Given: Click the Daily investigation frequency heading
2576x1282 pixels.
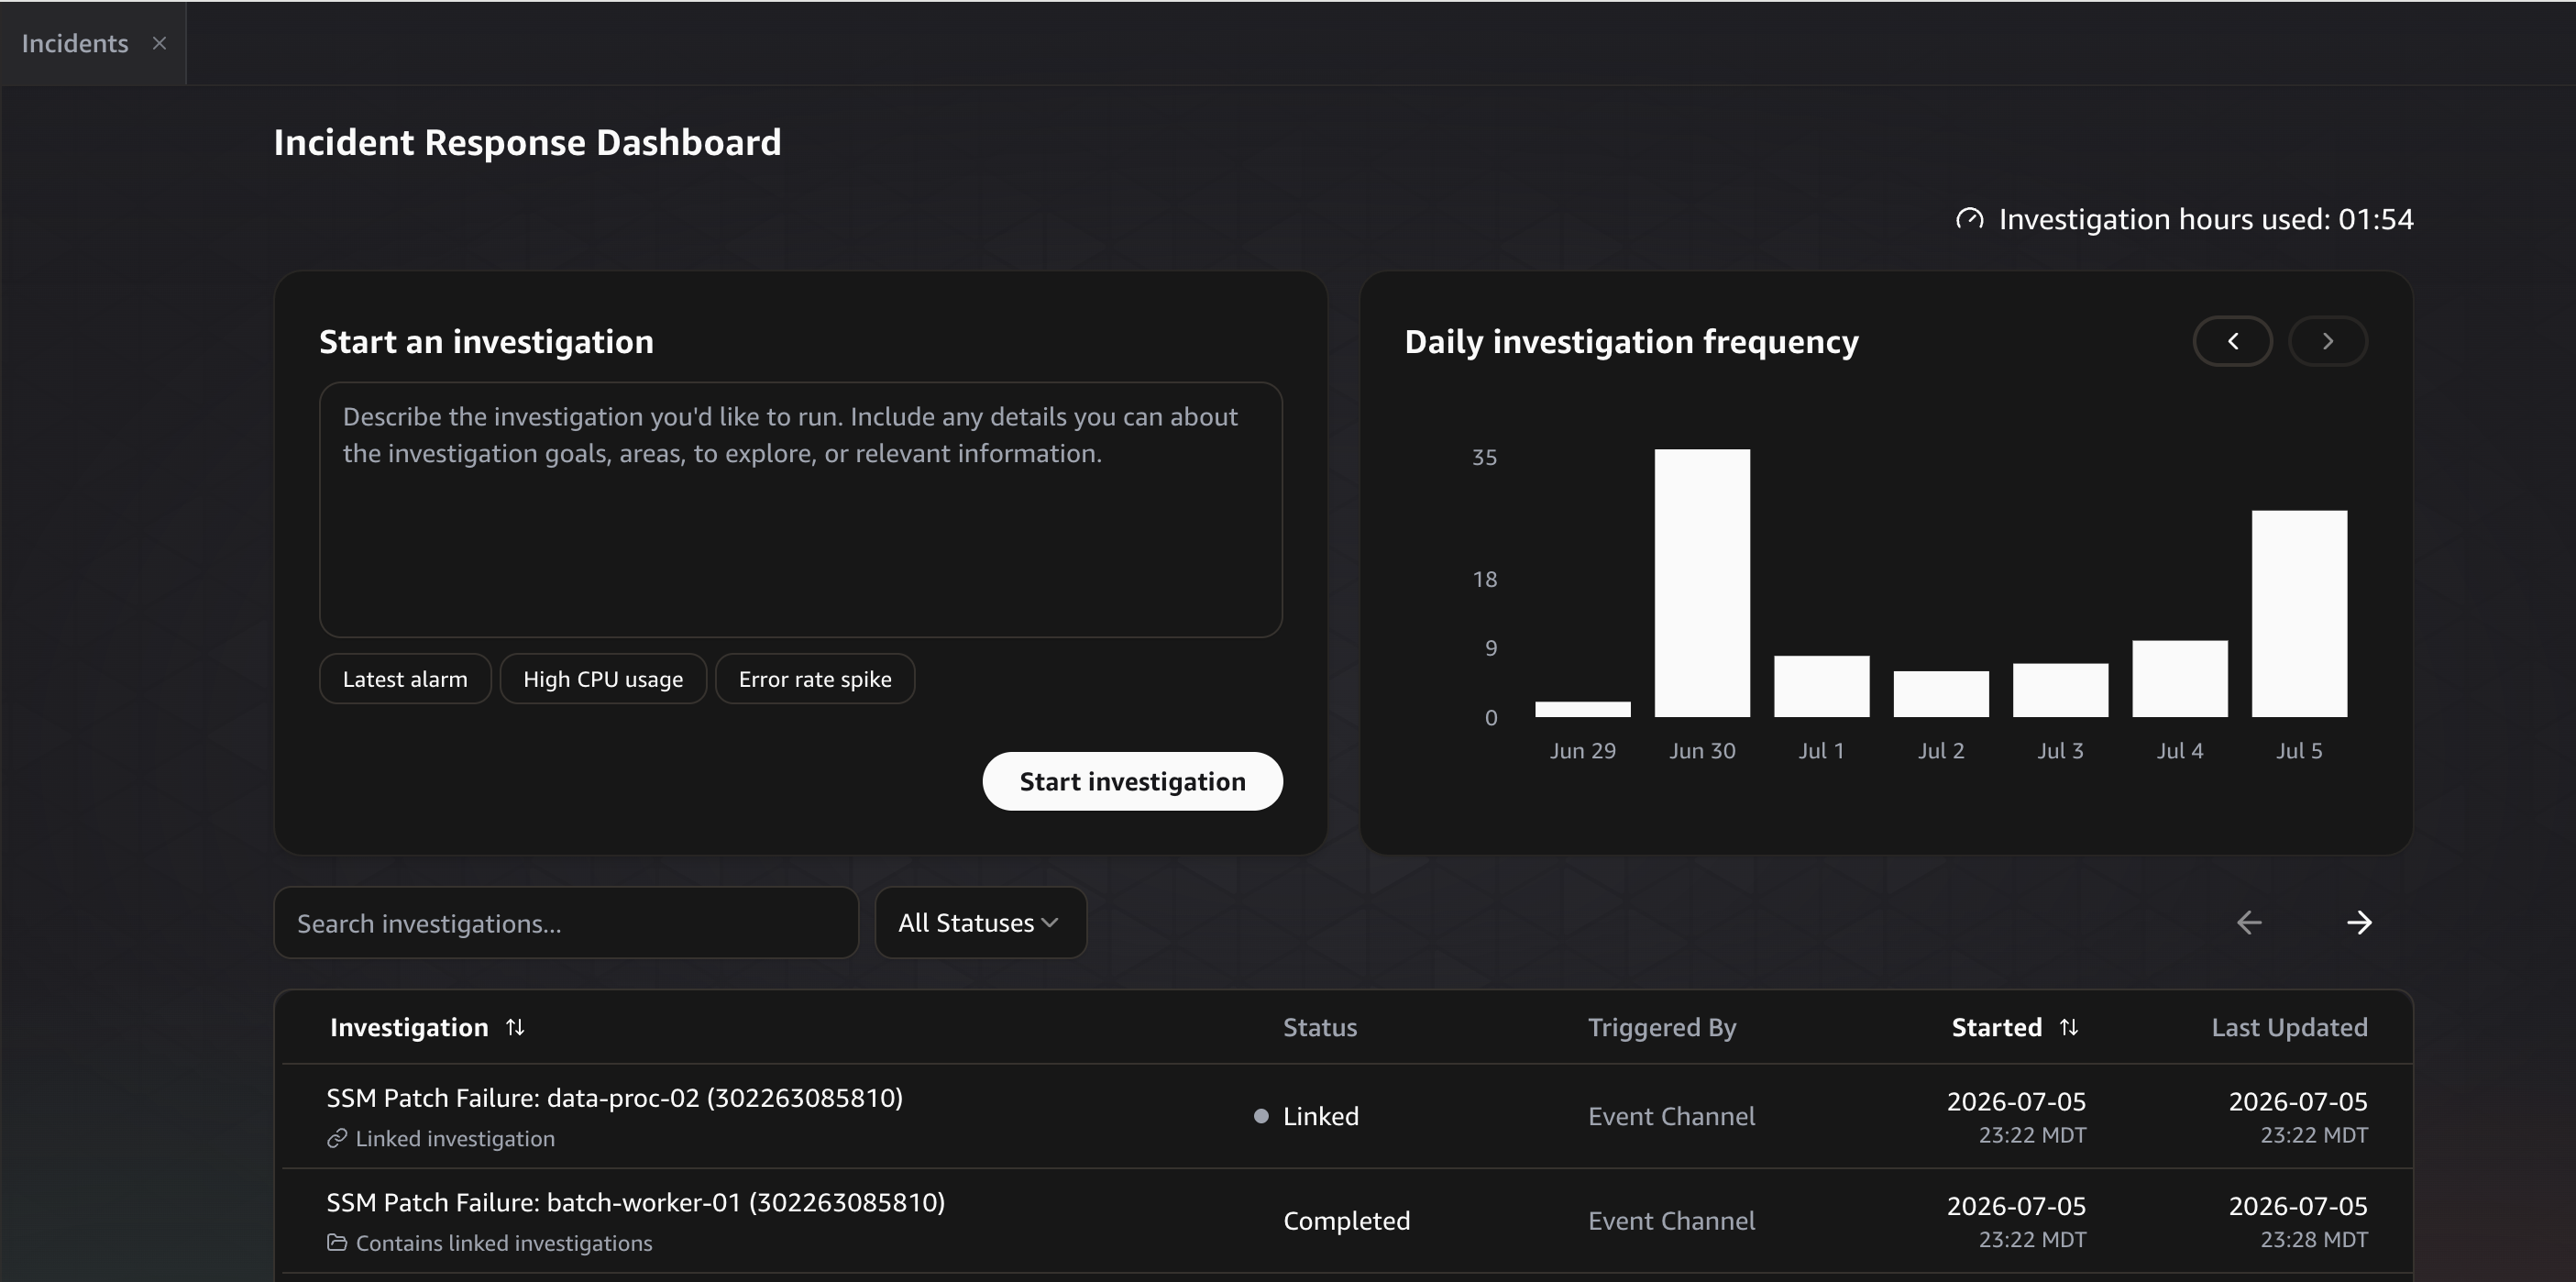Looking at the screenshot, I should pos(1631,341).
